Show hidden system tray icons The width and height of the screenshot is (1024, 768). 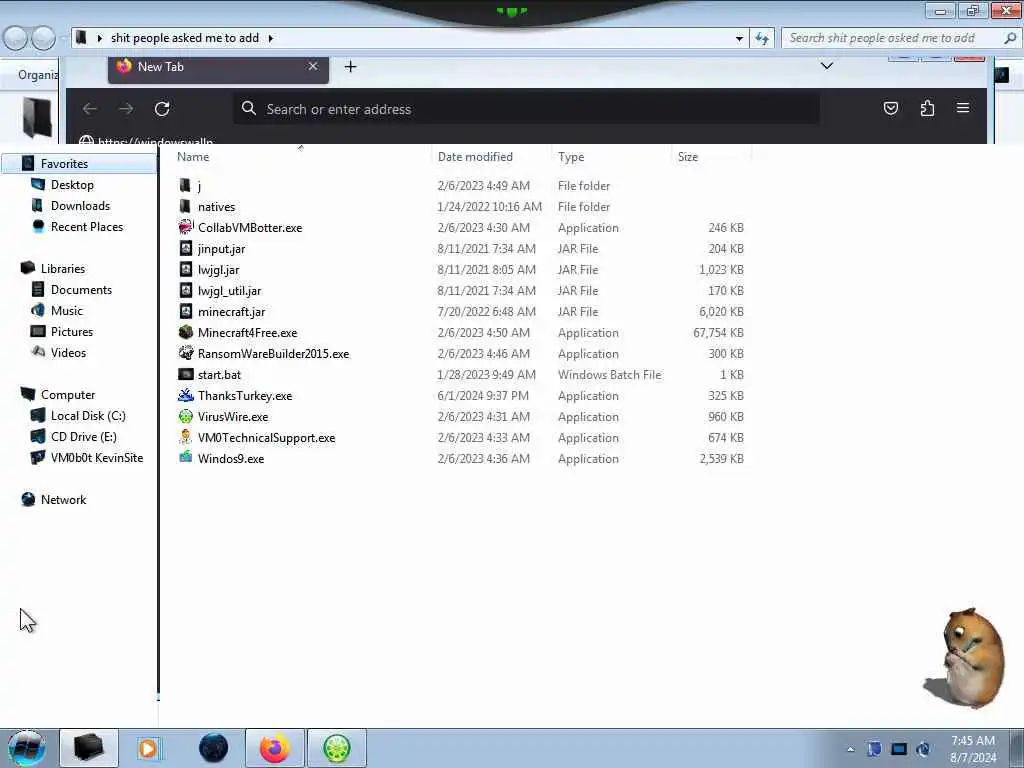coord(850,749)
